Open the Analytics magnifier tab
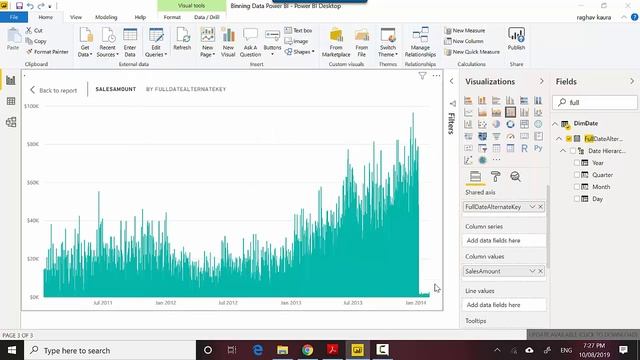Viewport: 640px width, 360px height. tap(516, 176)
